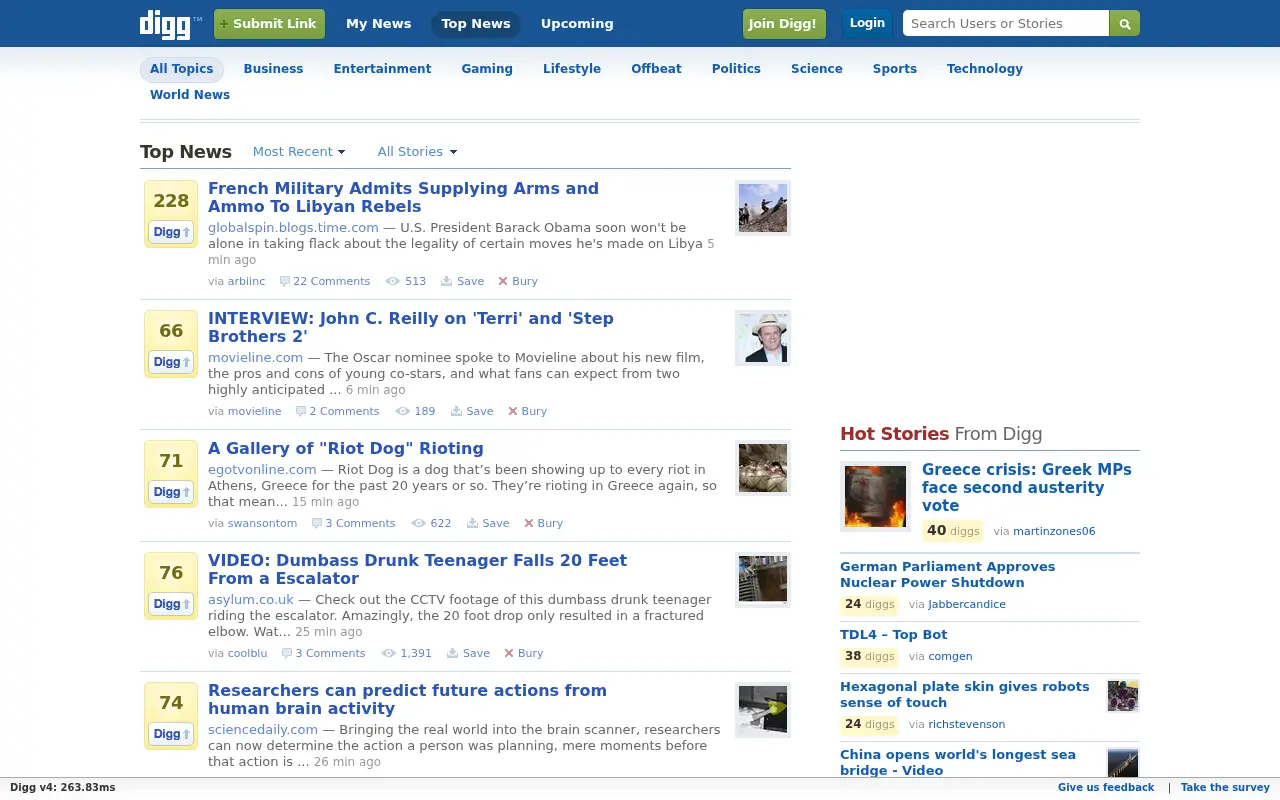Click the Join Digg! button
The width and height of the screenshot is (1280, 800).
point(784,24)
